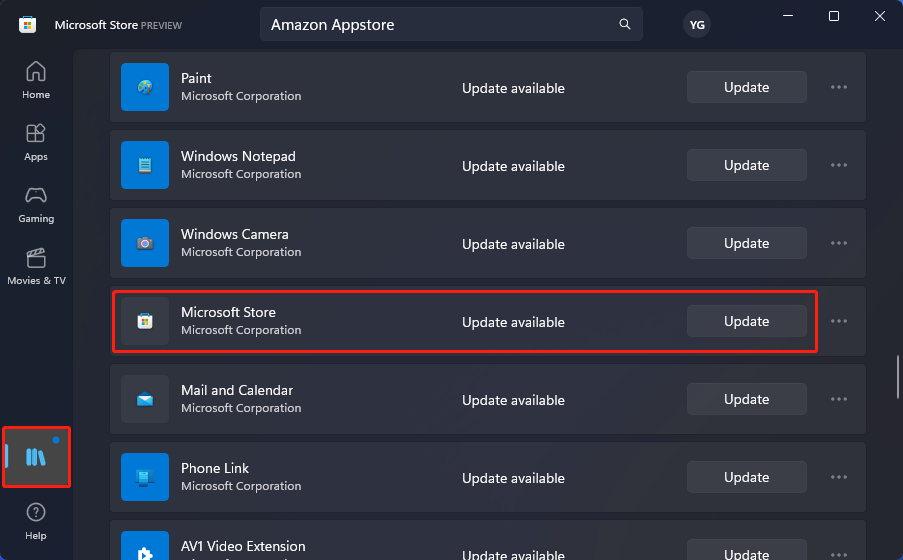This screenshot has width=903, height=560.
Task: Update the Paint app
Action: pyautogui.click(x=746, y=87)
